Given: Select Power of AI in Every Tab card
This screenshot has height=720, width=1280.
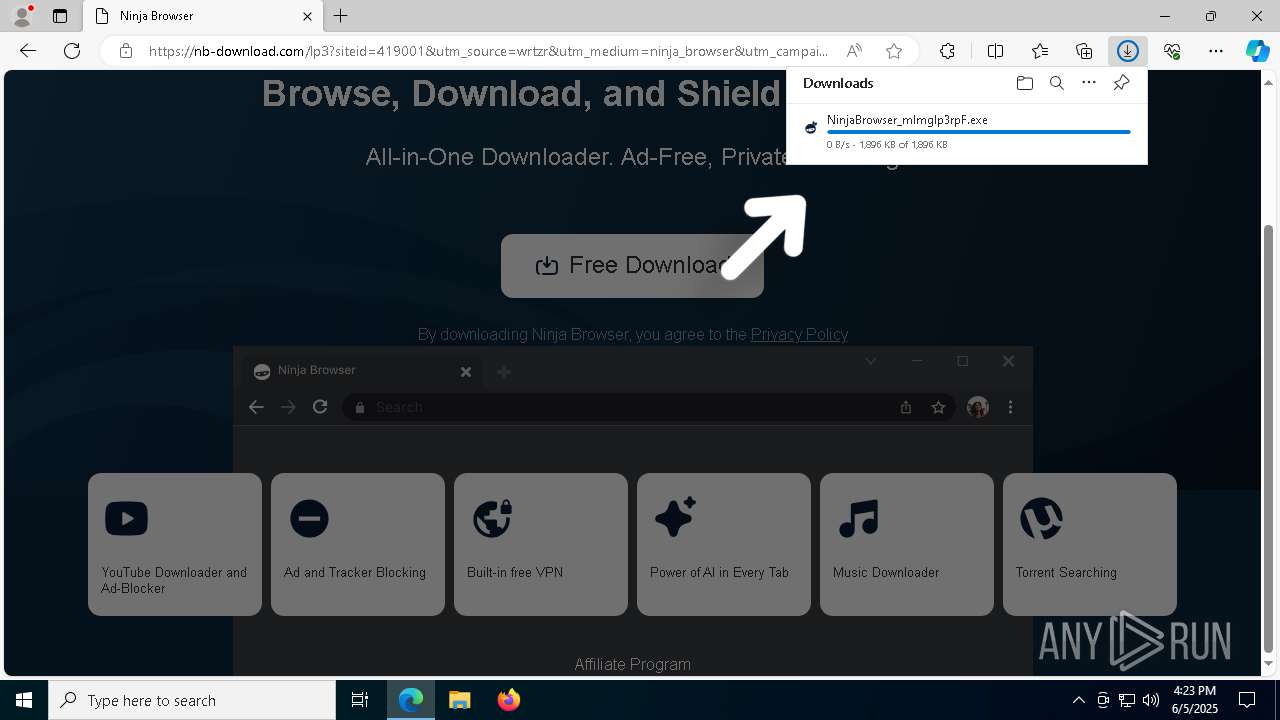Looking at the screenshot, I should coord(724,544).
